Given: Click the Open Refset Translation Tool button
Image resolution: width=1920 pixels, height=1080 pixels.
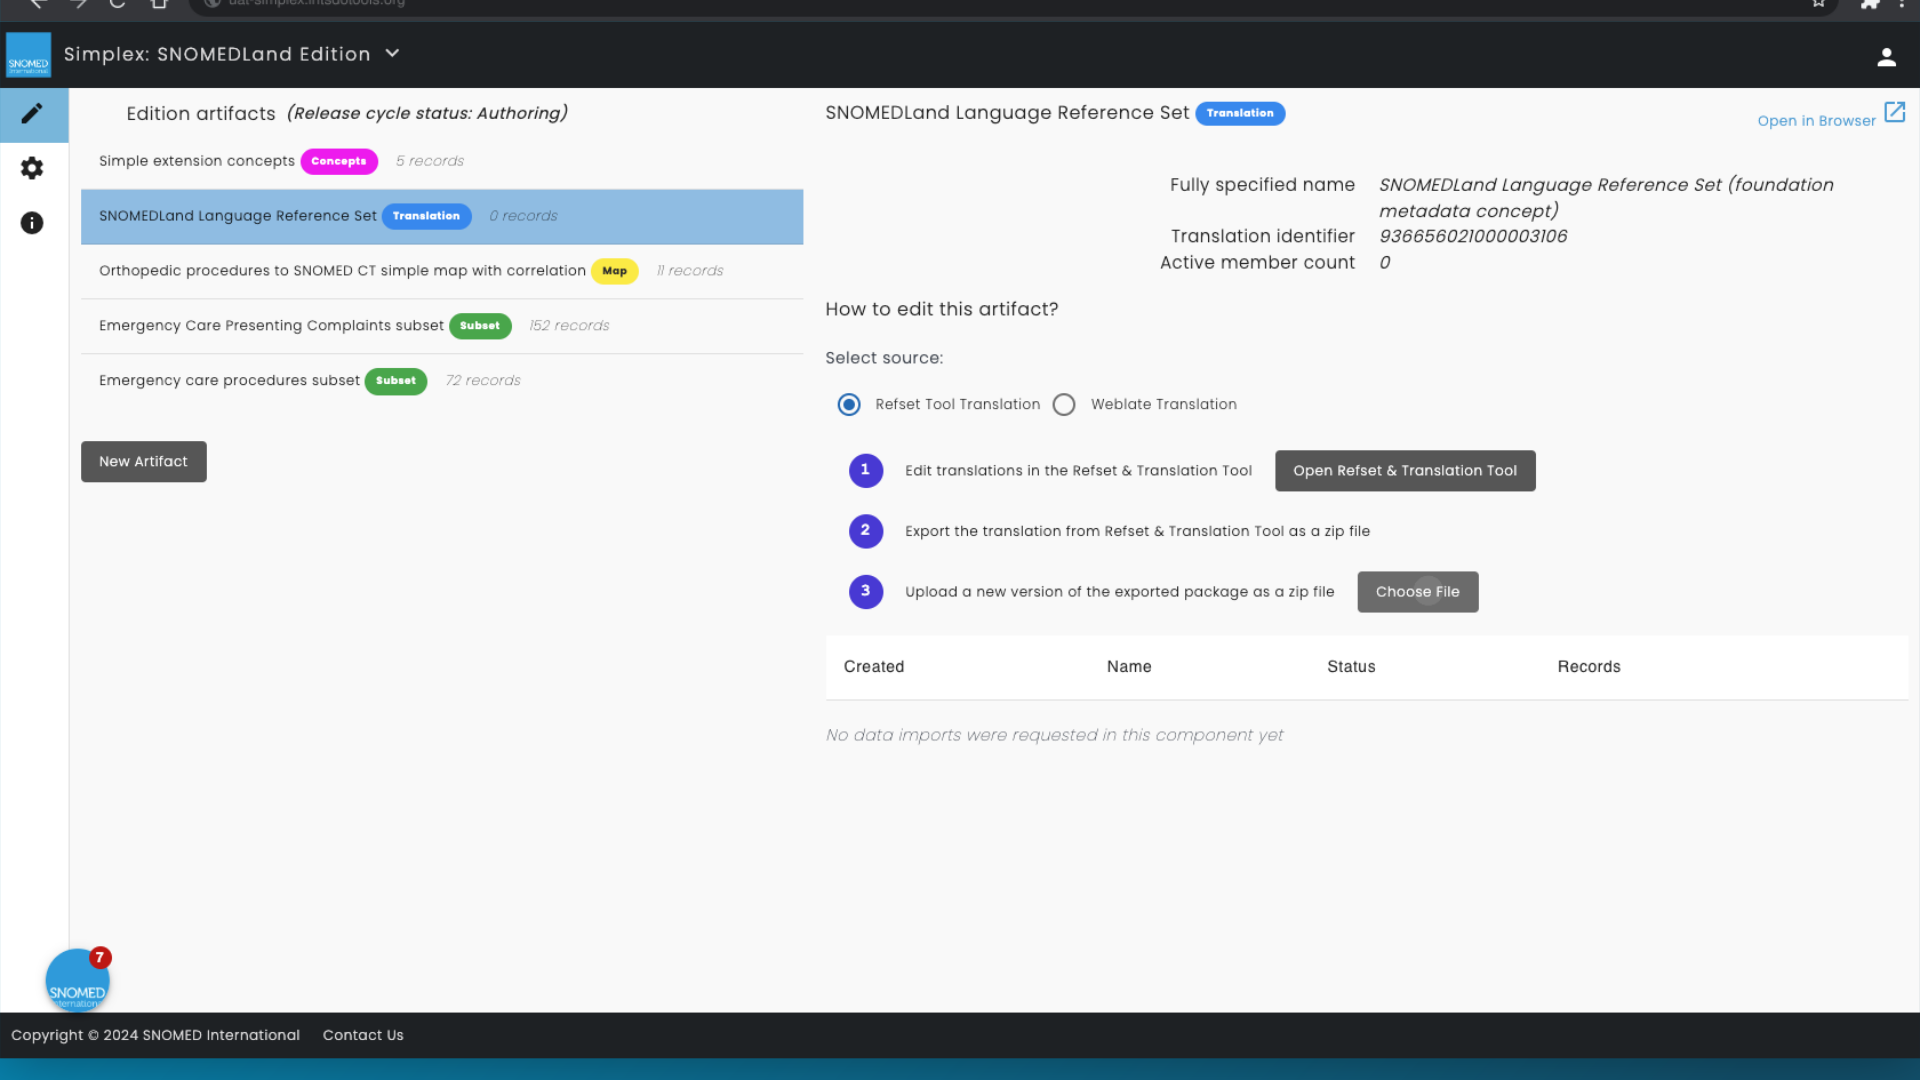Looking at the screenshot, I should (x=1404, y=469).
